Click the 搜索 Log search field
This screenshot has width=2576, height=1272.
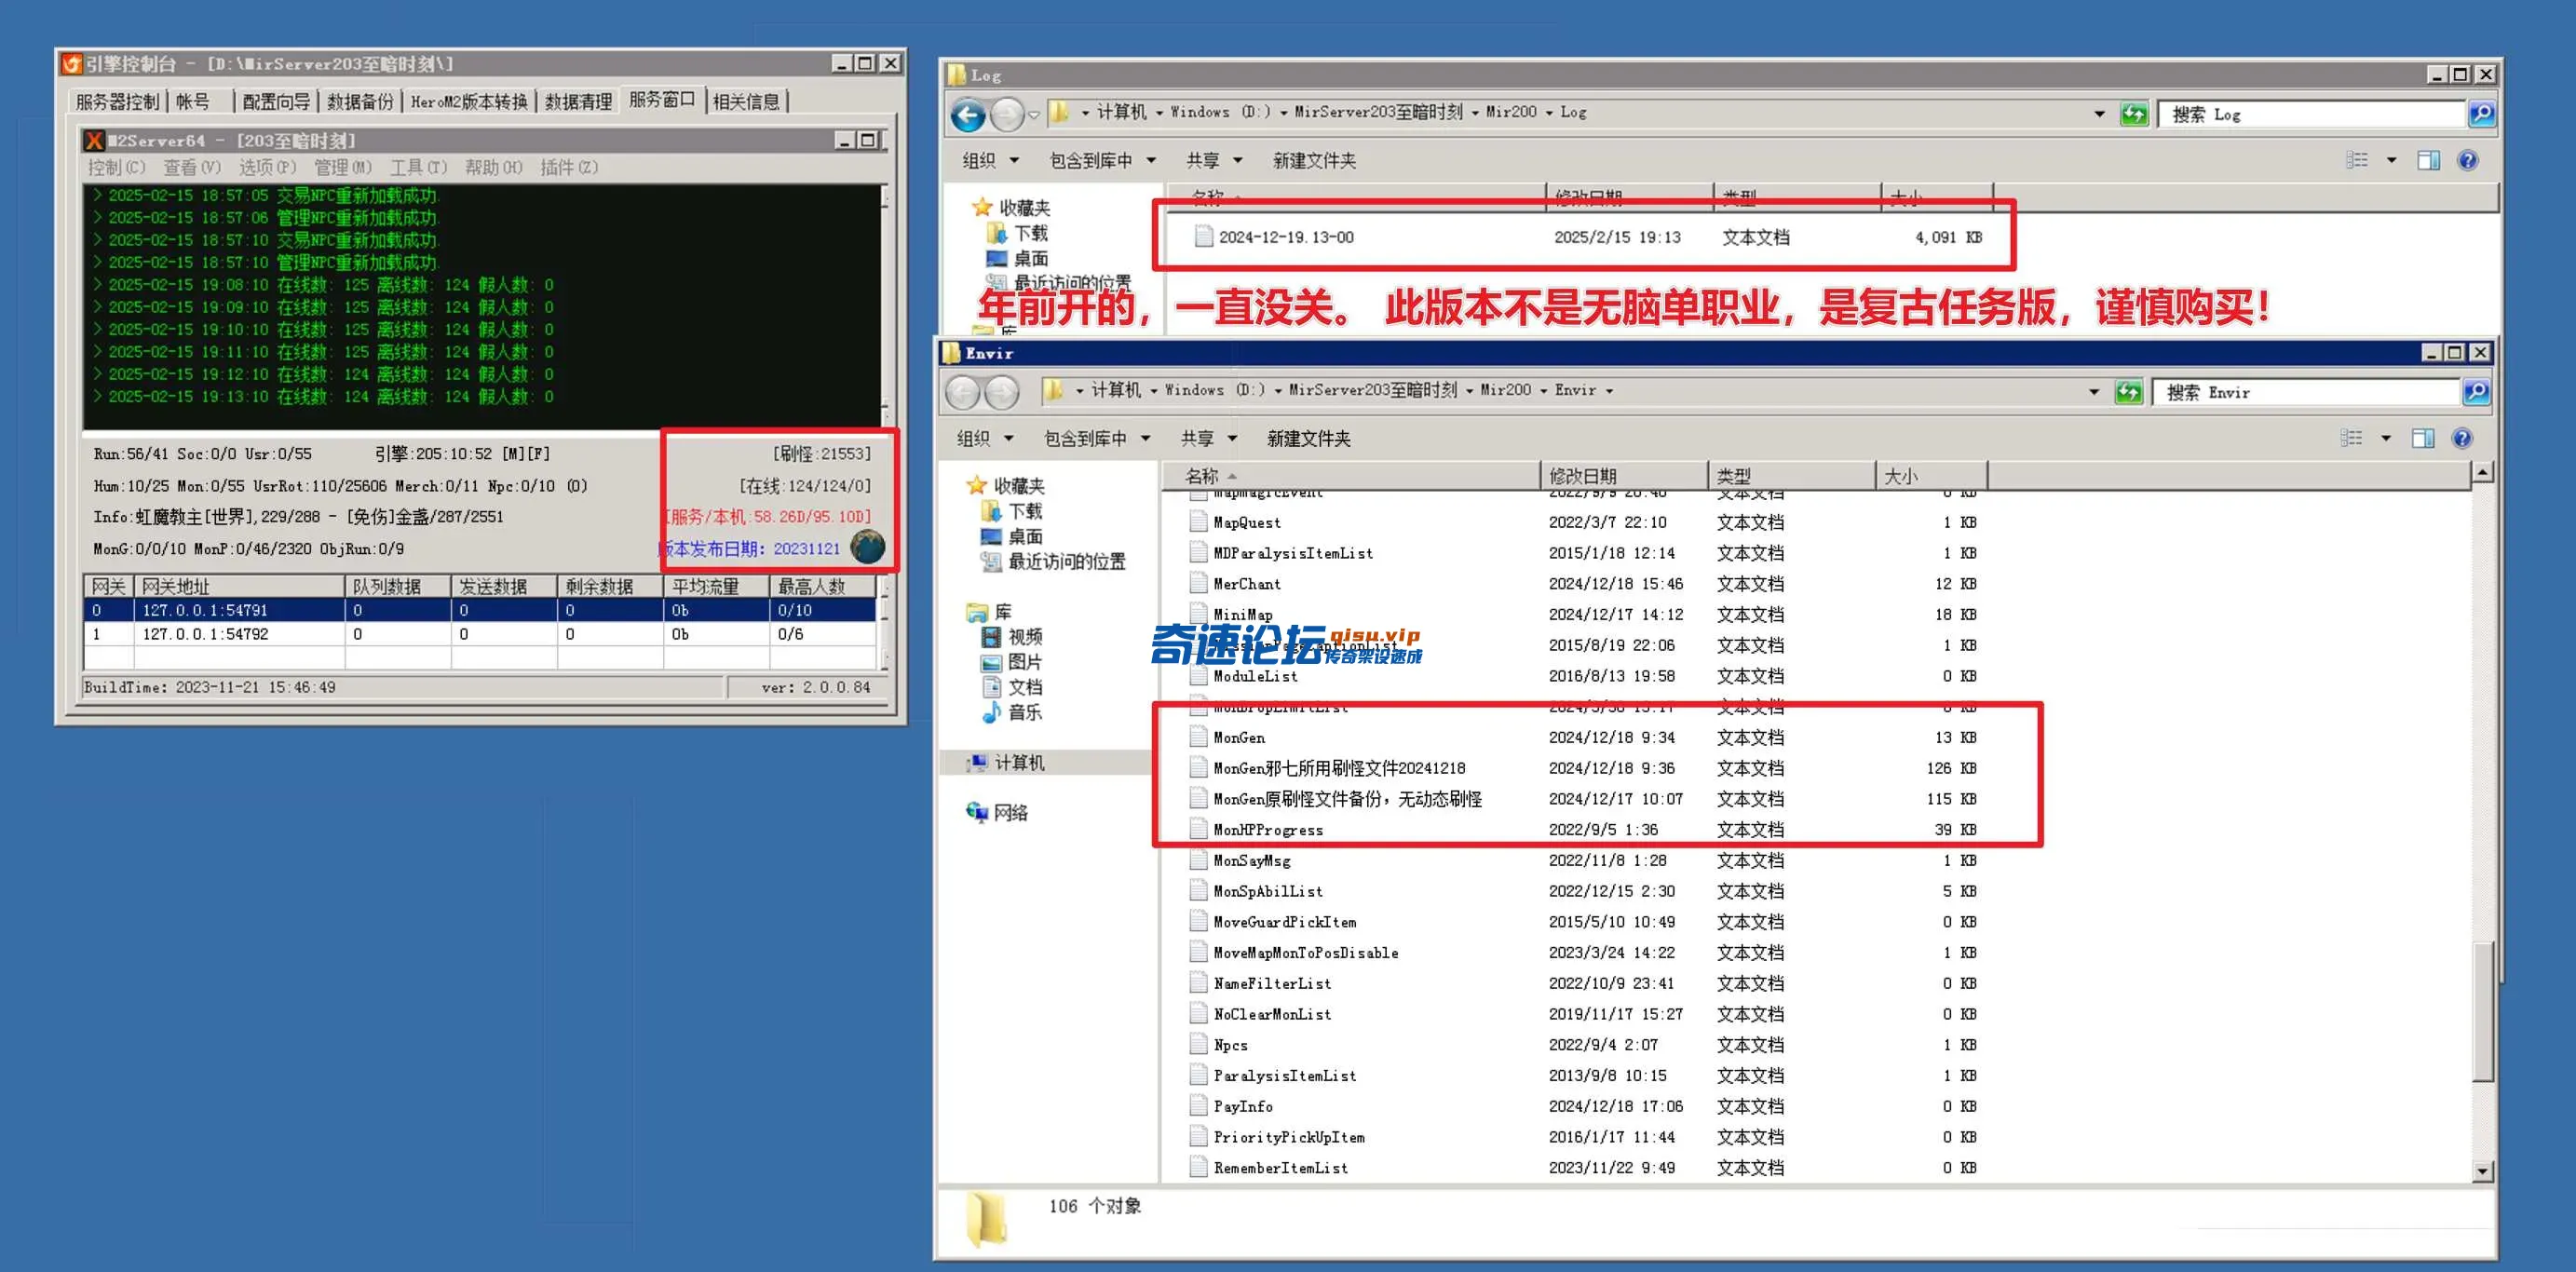(2312, 114)
